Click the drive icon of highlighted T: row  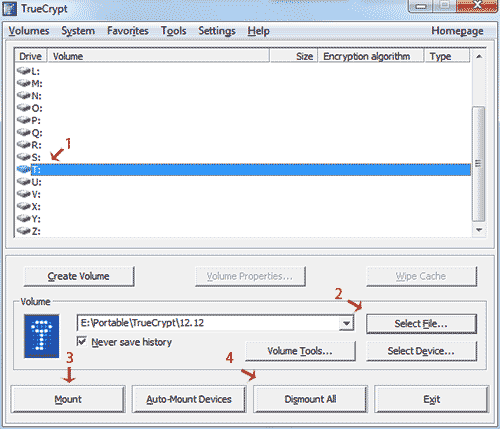23,169
